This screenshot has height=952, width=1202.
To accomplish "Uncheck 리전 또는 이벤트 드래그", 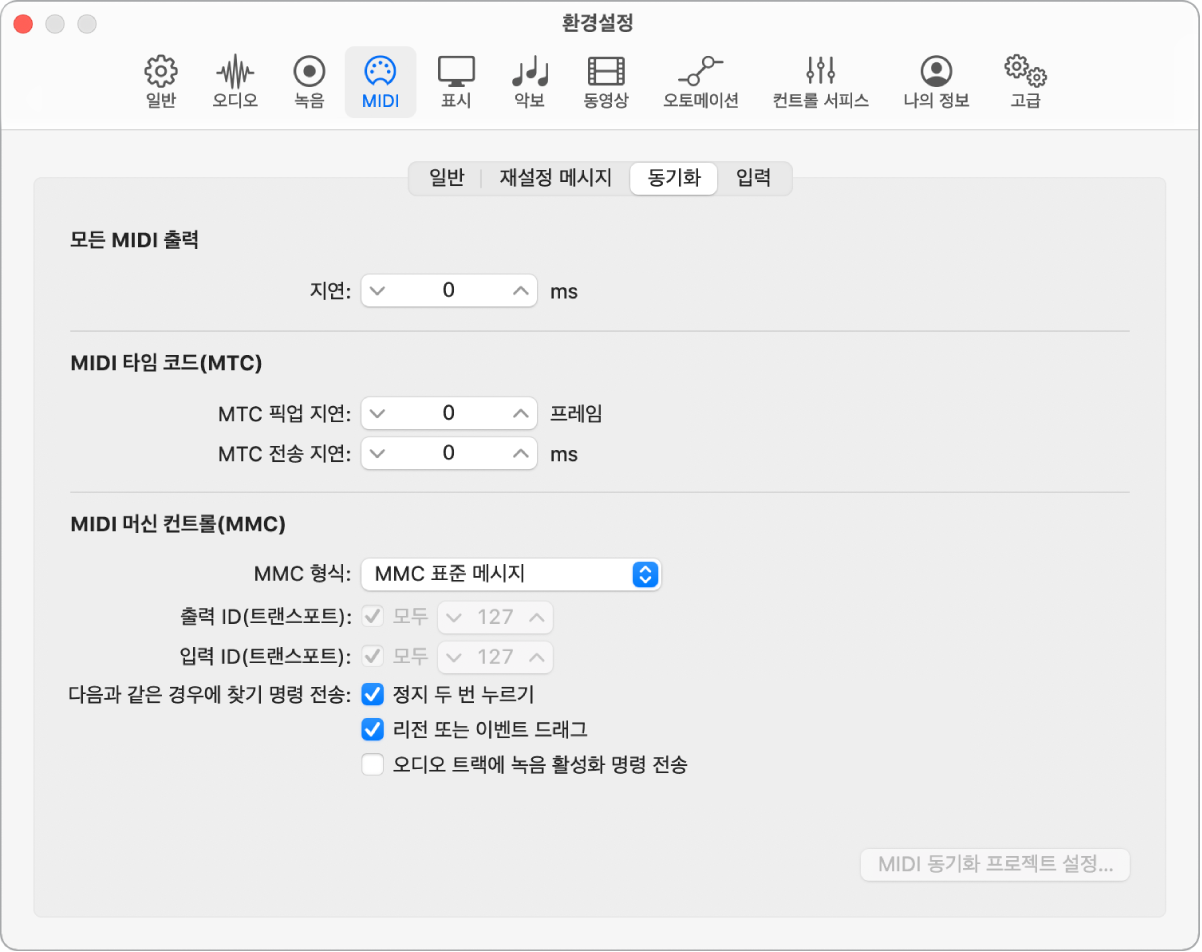I will [373, 729].
